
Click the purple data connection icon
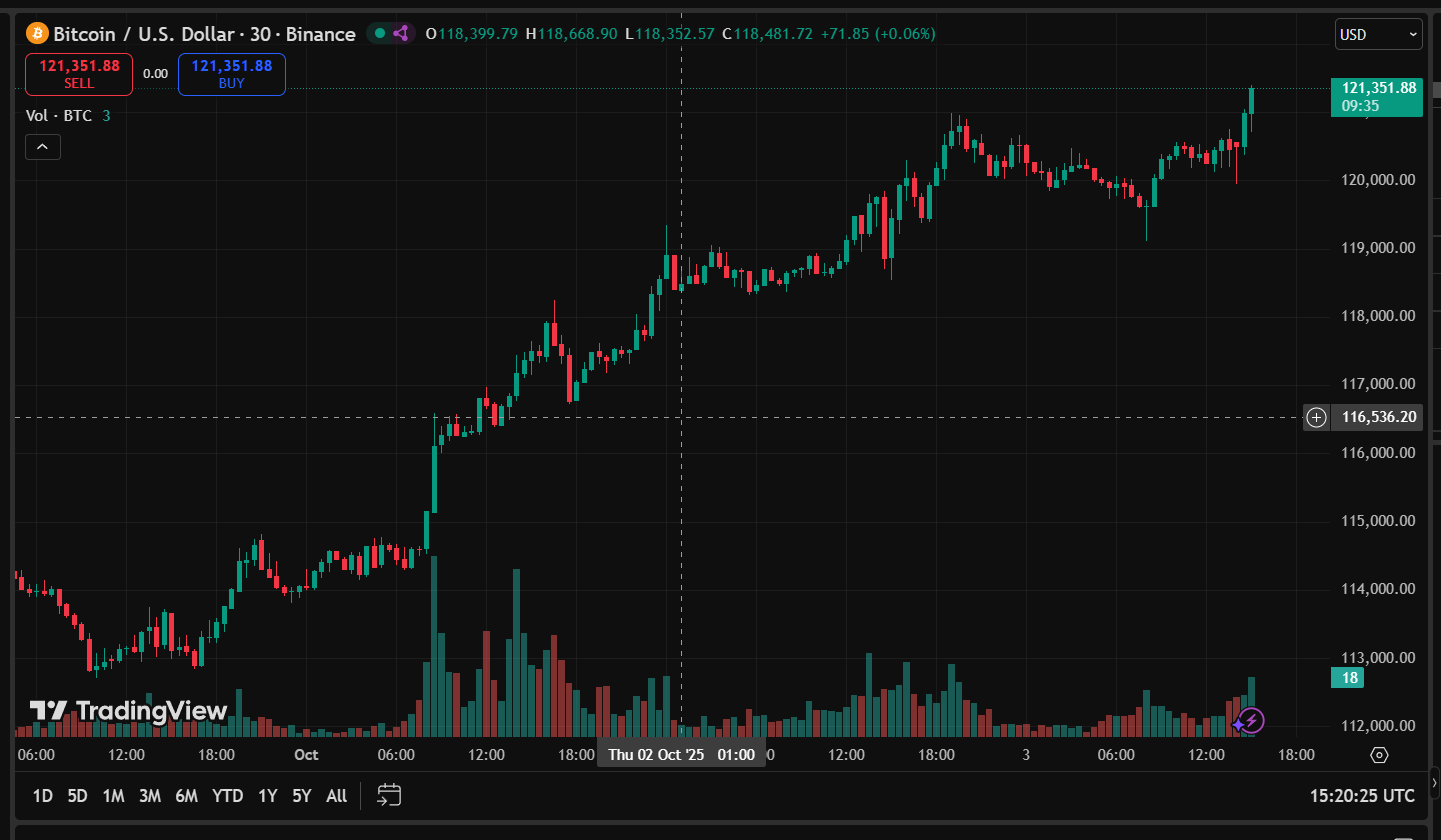coord(401,34)
